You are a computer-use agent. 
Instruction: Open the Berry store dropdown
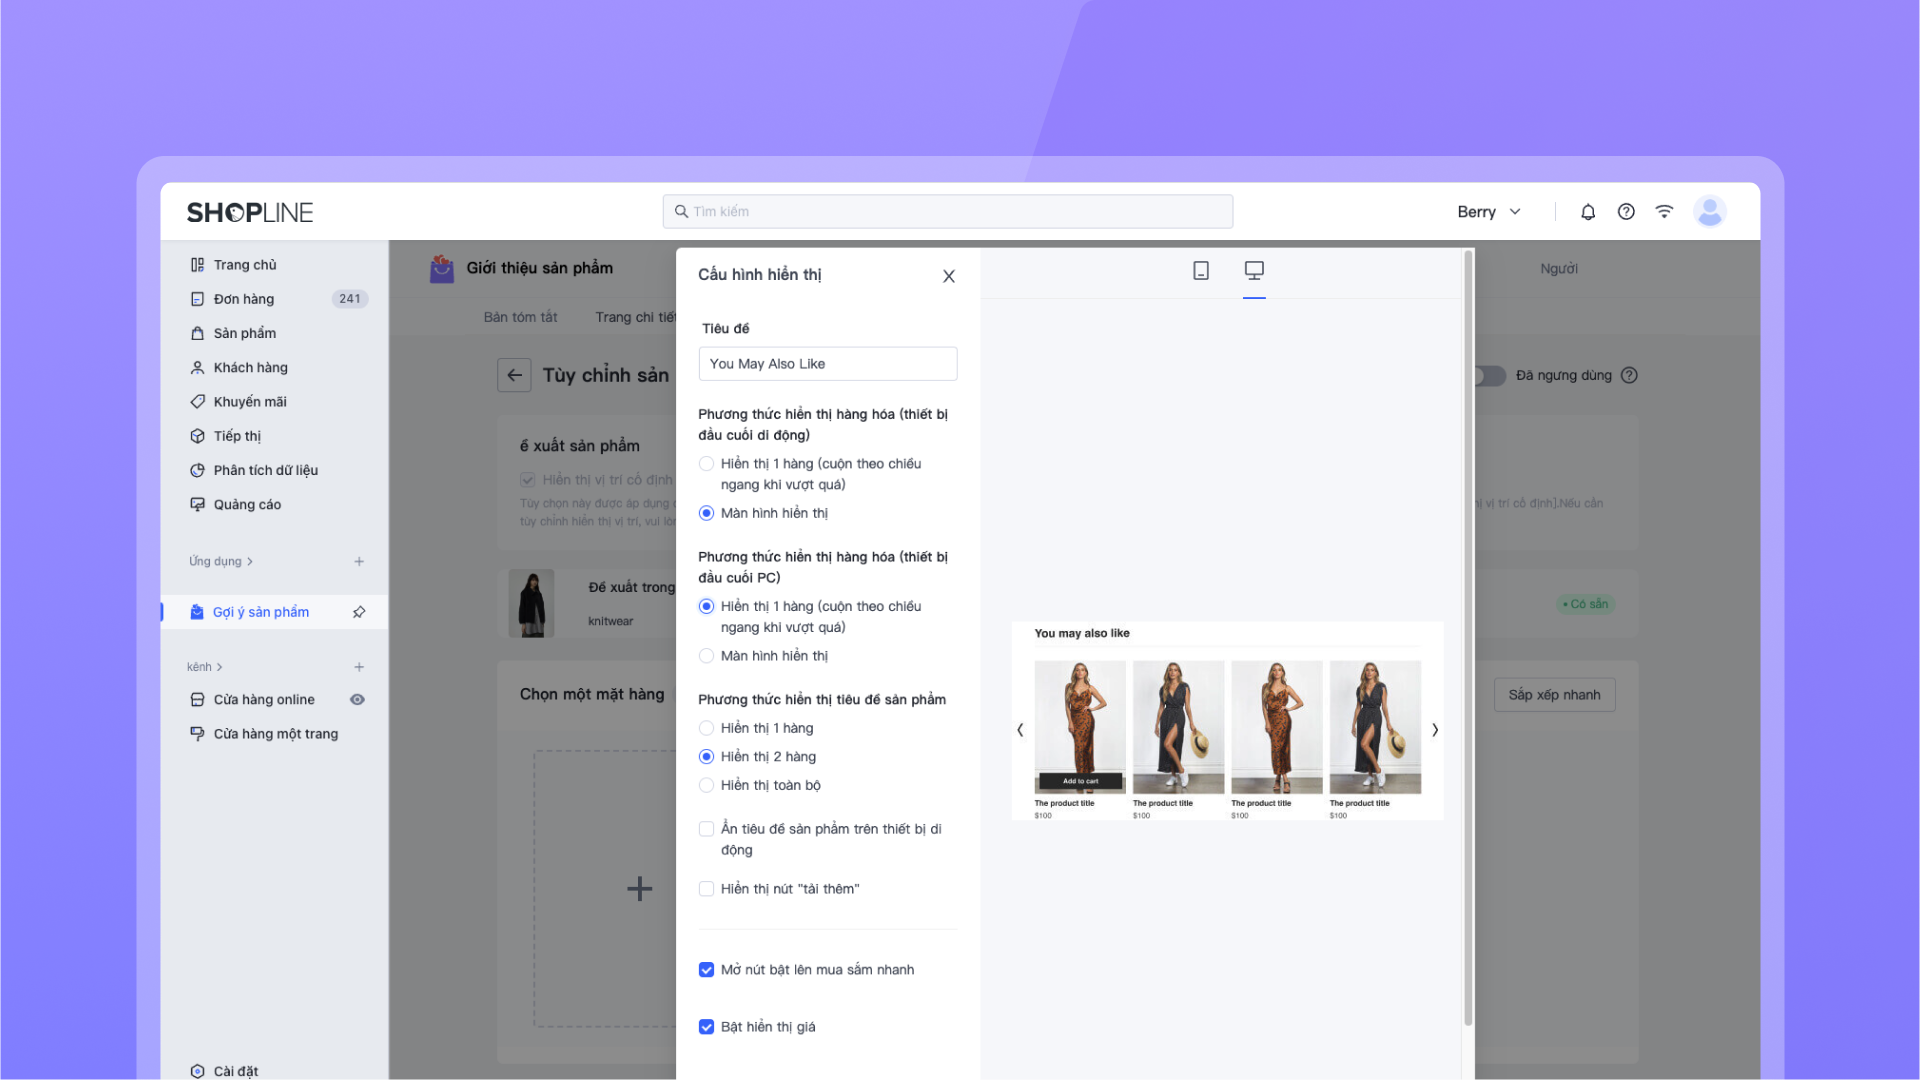[1488, 212]
